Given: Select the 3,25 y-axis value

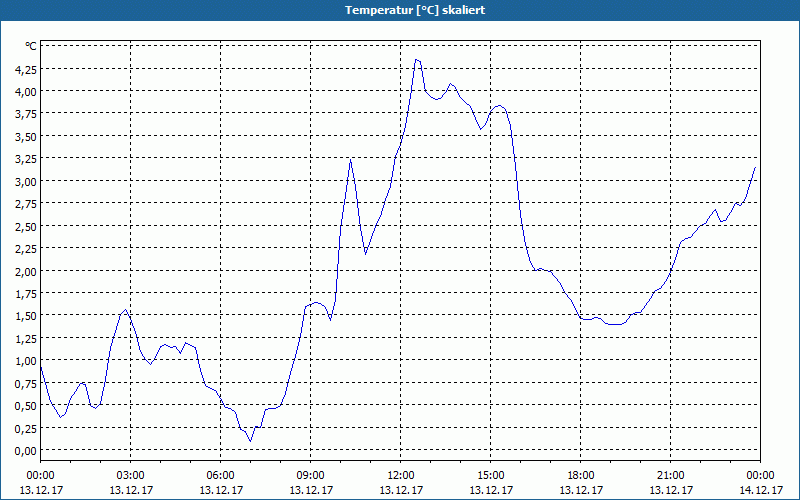Looking at the screenshot, I should [x=27, y=159].
